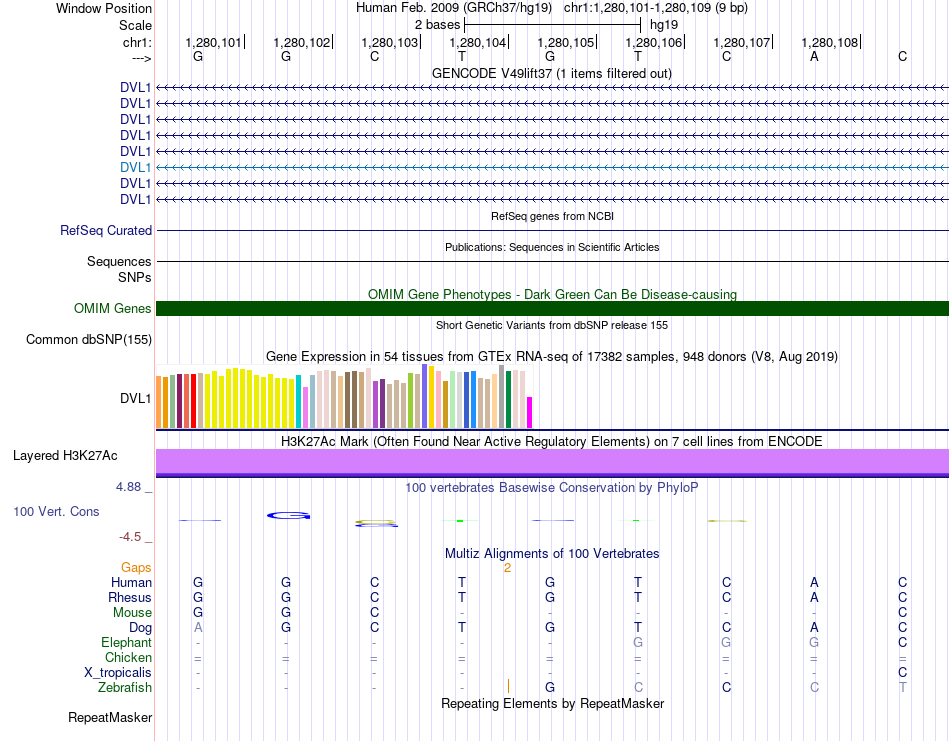Image resolution: width=950 pixels, height=741 pixels.
Task: Click the orange Gaps label
Action: coord(136,567)
